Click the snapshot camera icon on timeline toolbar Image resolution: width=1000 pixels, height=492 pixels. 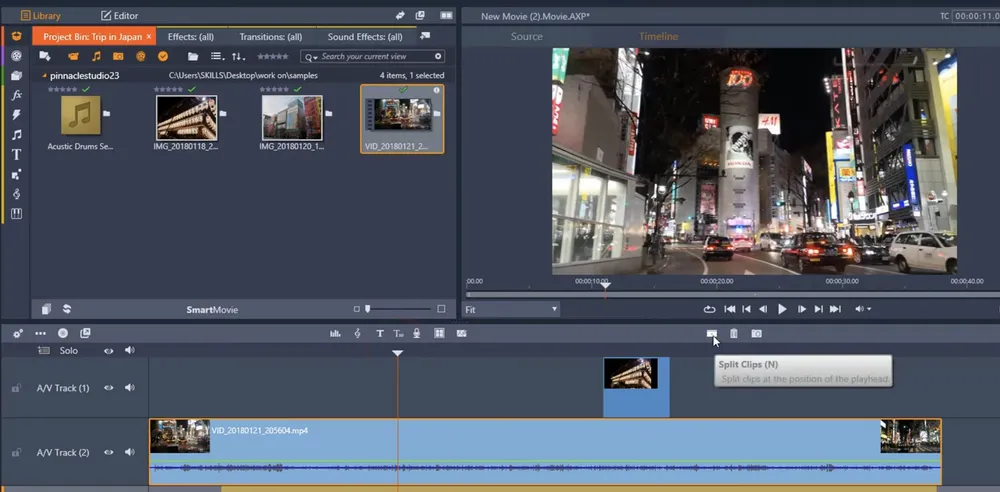(756, 334)
